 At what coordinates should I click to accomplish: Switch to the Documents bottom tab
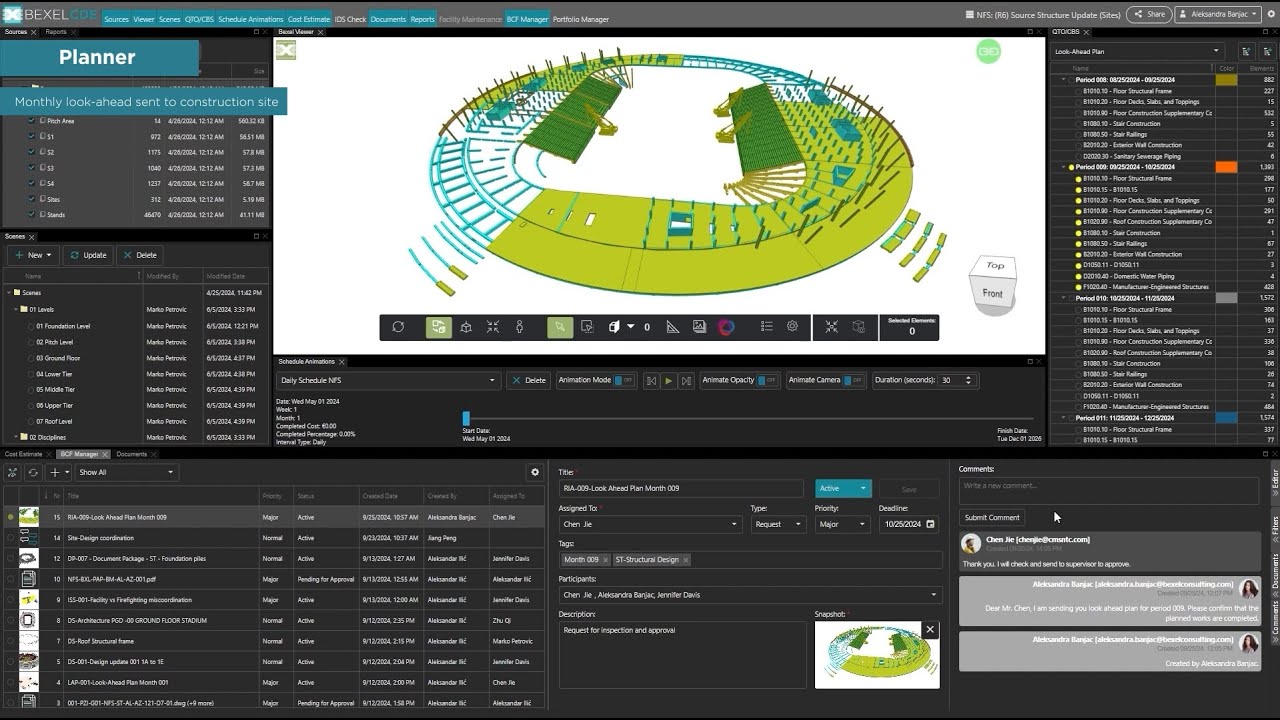click(x=132, y=454)
